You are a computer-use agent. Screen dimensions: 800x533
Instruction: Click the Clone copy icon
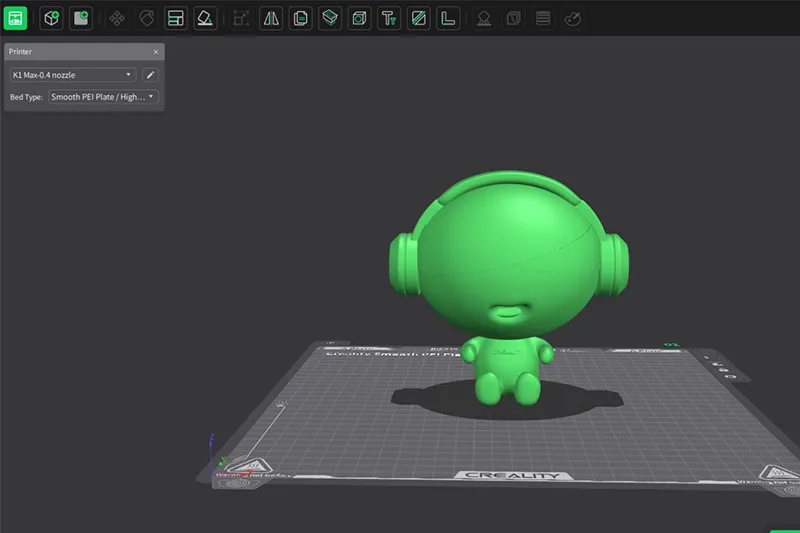pos(300,18)
